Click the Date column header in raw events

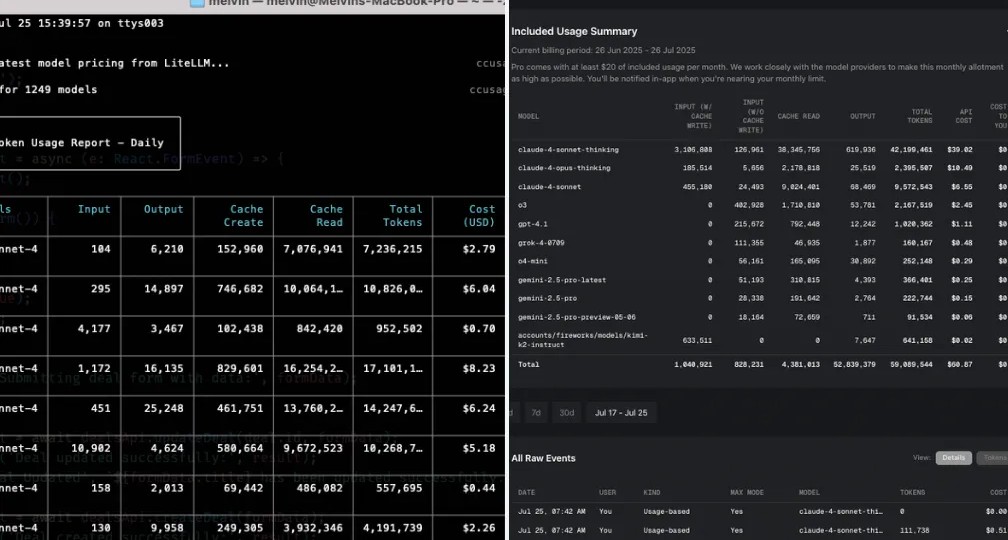[526, 492]
